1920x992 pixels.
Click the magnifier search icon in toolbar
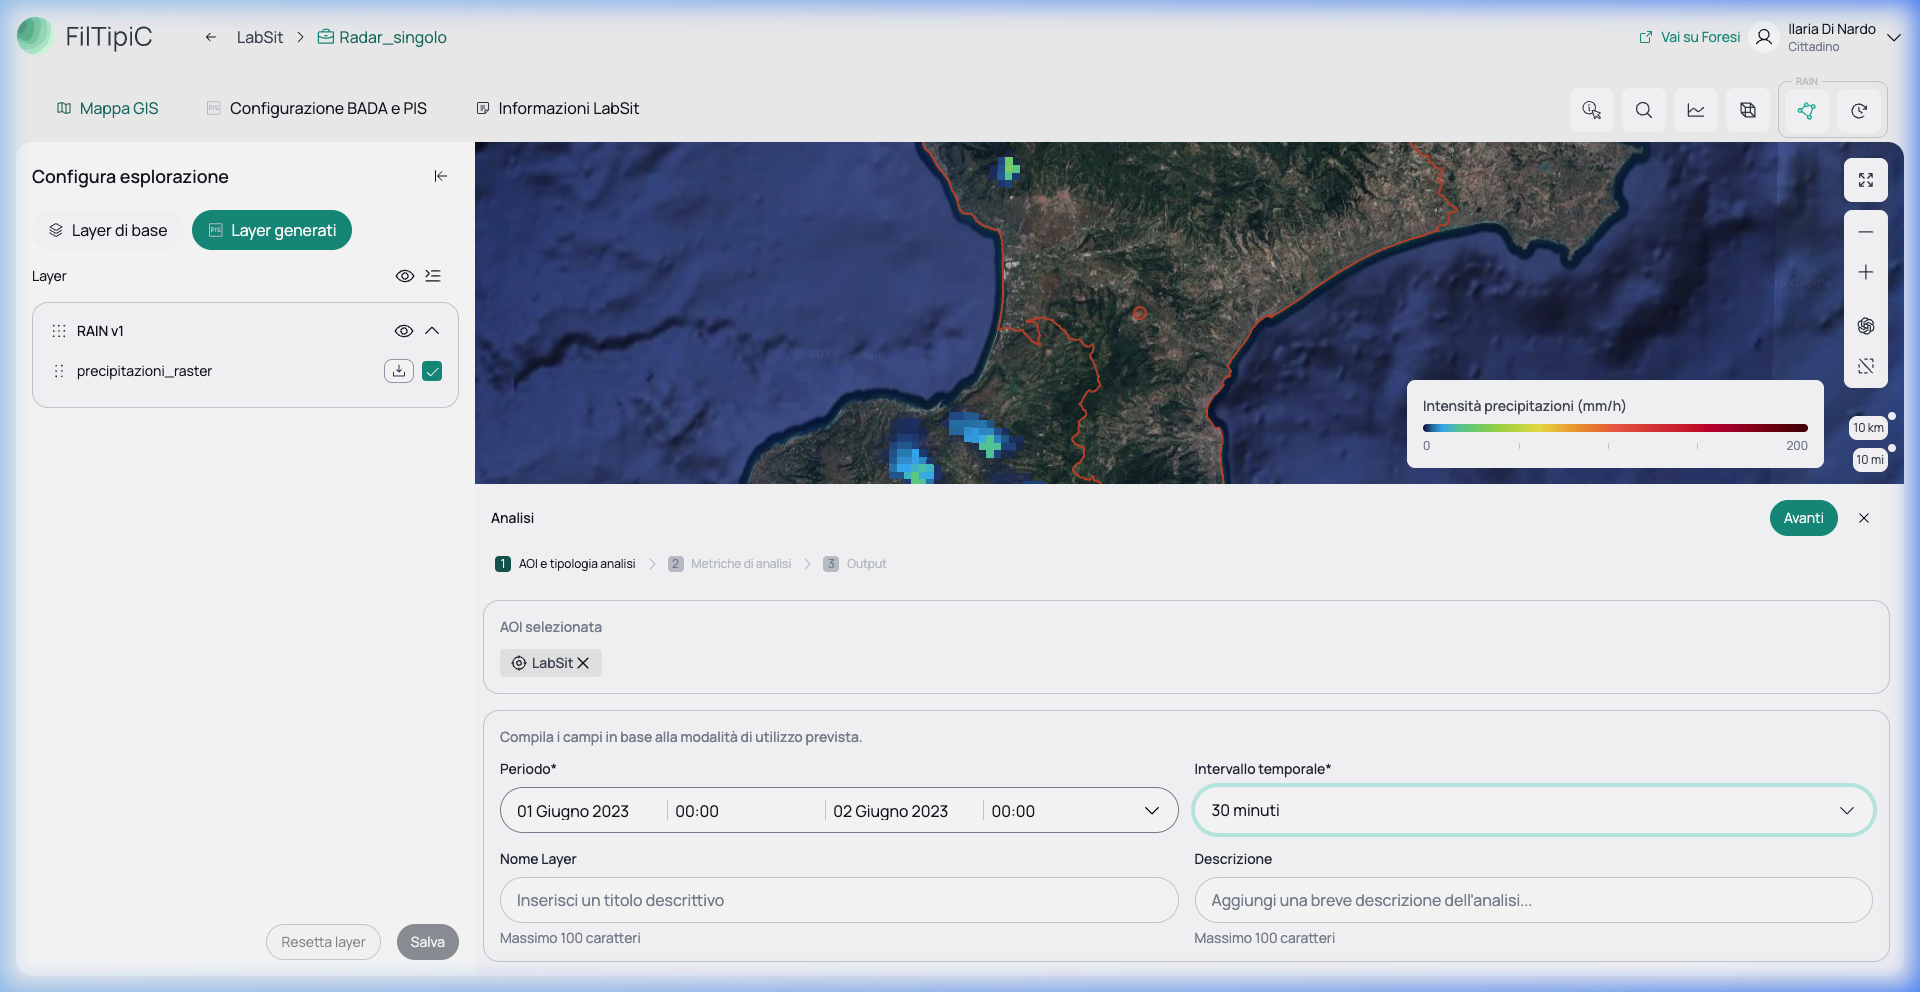[1644, 110]
